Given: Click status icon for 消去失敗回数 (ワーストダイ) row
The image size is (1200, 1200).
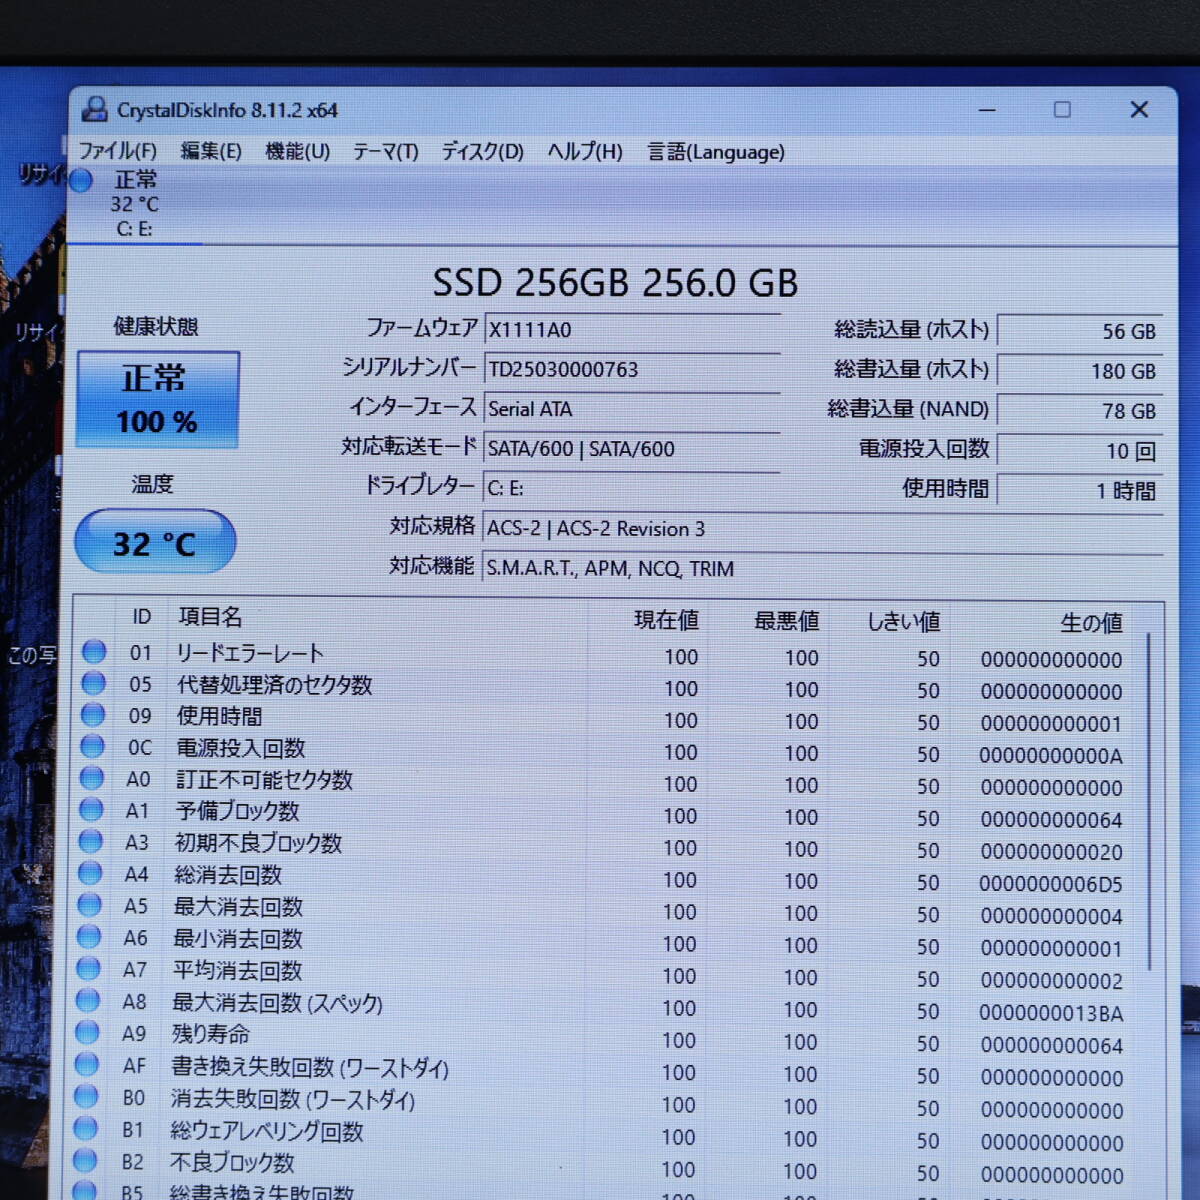Looking at the screenshot, I should tap(87, 1096).
